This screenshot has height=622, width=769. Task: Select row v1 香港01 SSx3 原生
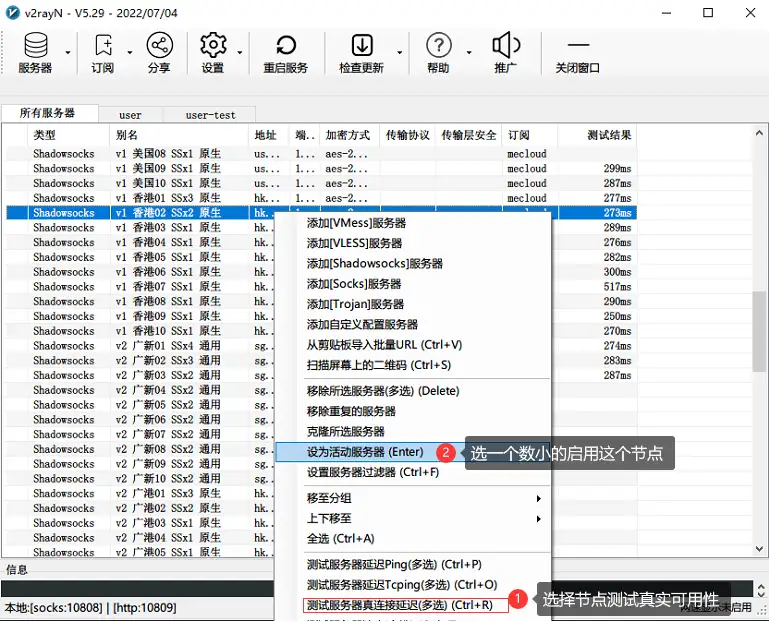[321, 198]
